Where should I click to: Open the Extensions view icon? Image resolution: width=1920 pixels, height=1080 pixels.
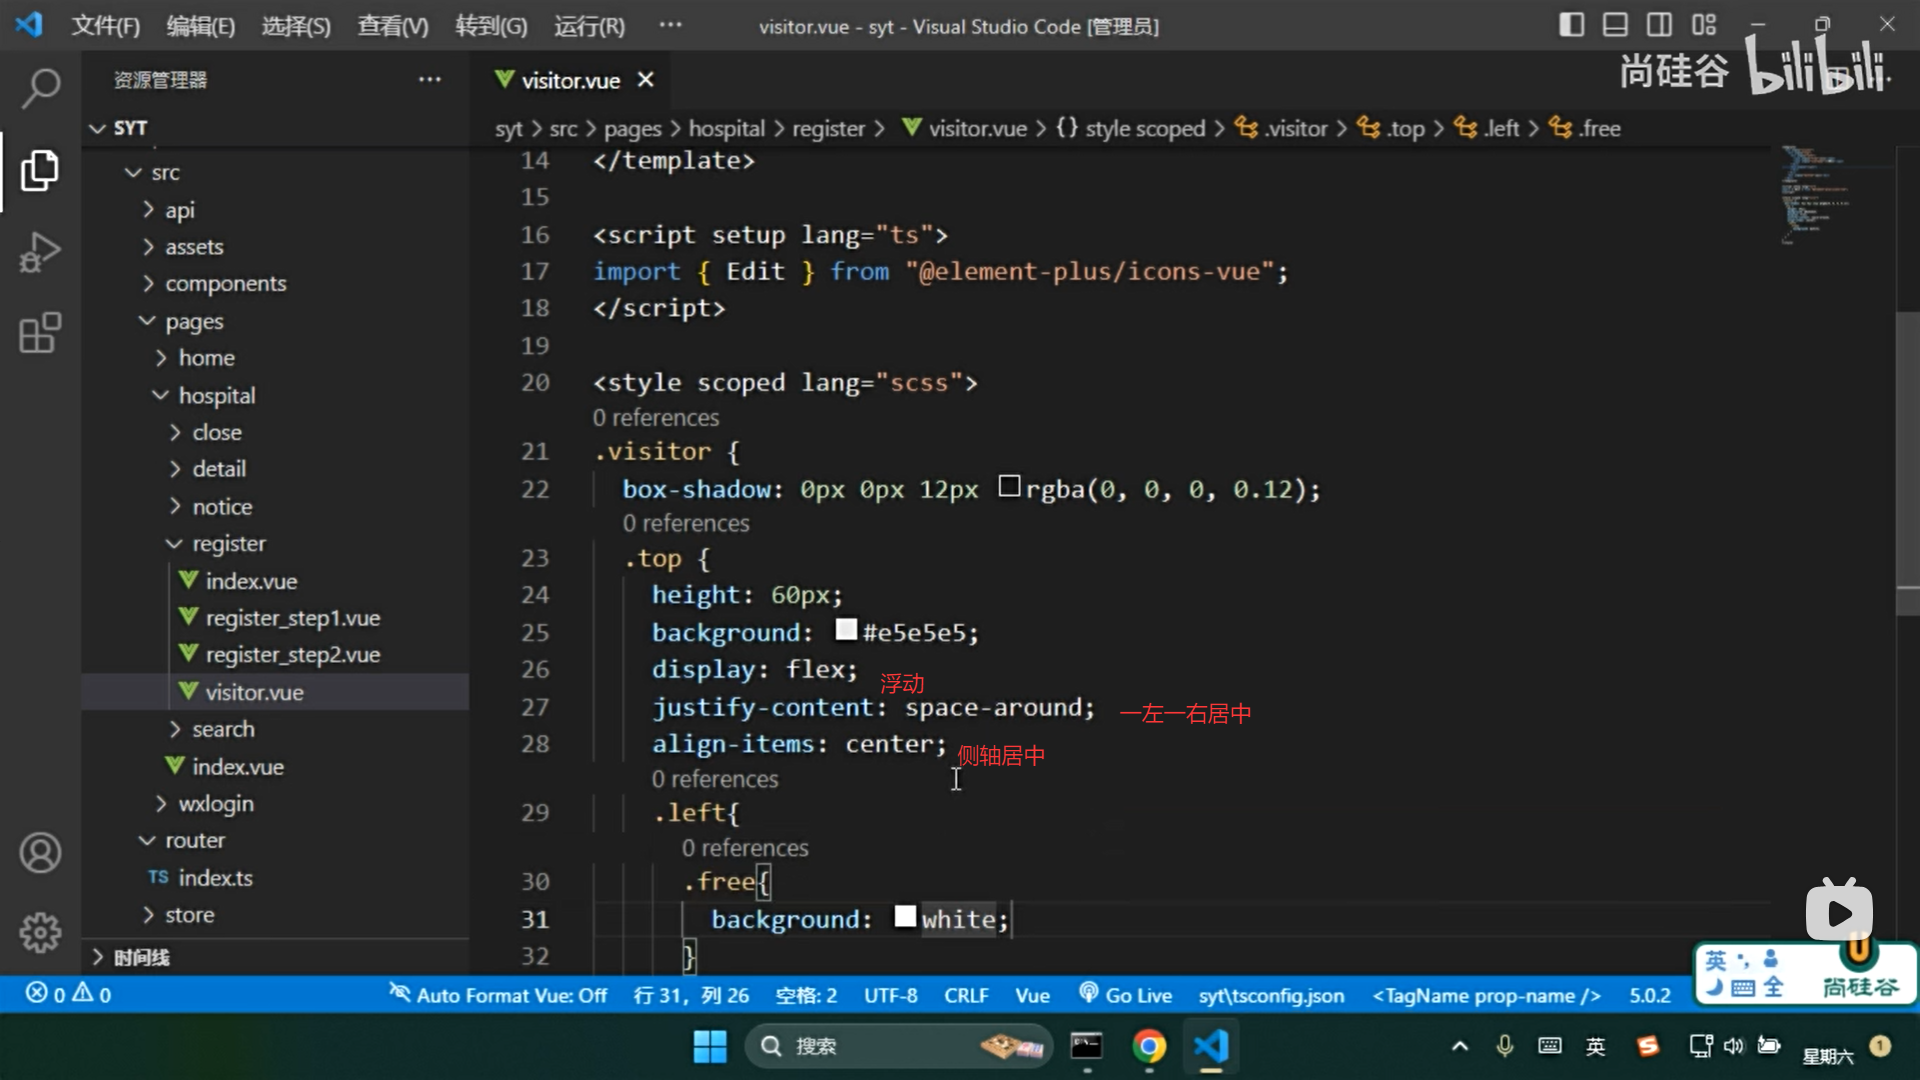coord(40,333)
